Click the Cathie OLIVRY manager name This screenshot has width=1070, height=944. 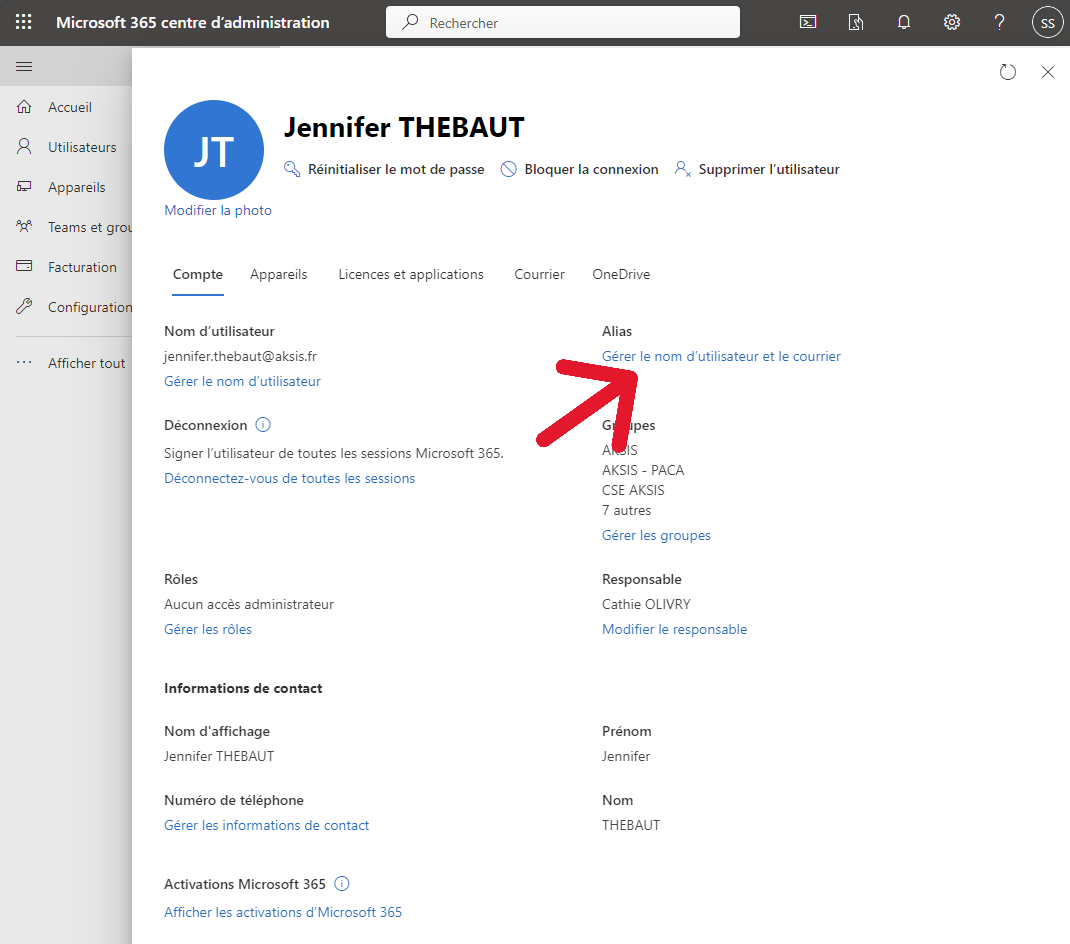(x=646, y=604)
